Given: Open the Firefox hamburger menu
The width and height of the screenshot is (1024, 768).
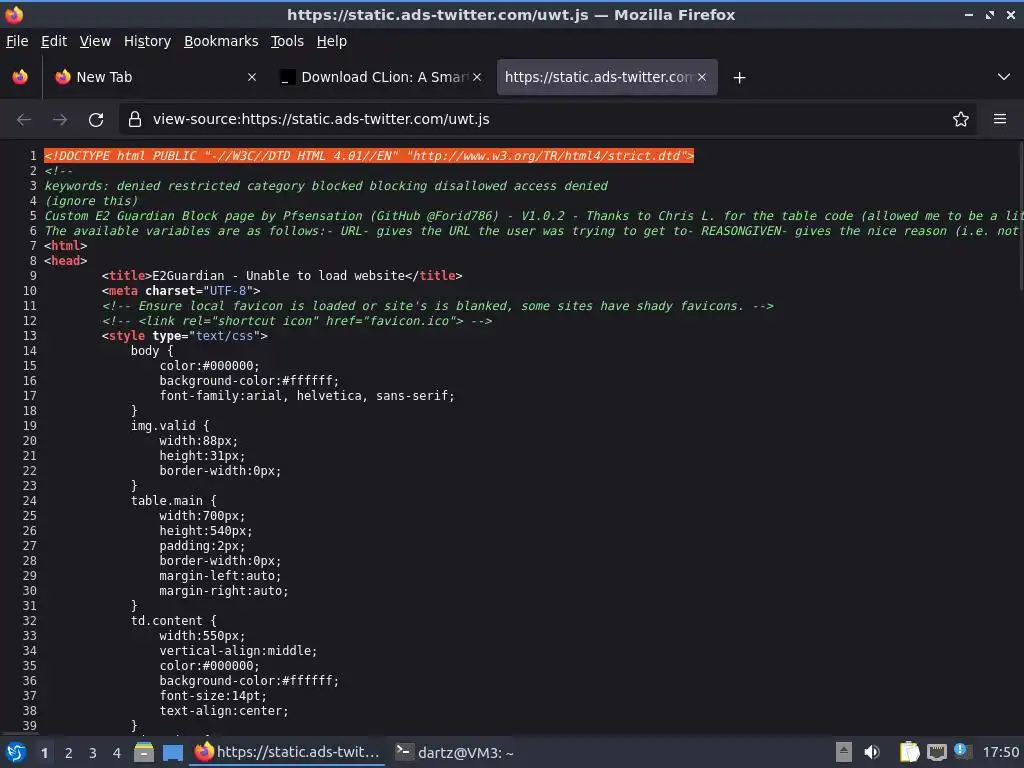Looking at the screenshot, I should coord(1000,119).
